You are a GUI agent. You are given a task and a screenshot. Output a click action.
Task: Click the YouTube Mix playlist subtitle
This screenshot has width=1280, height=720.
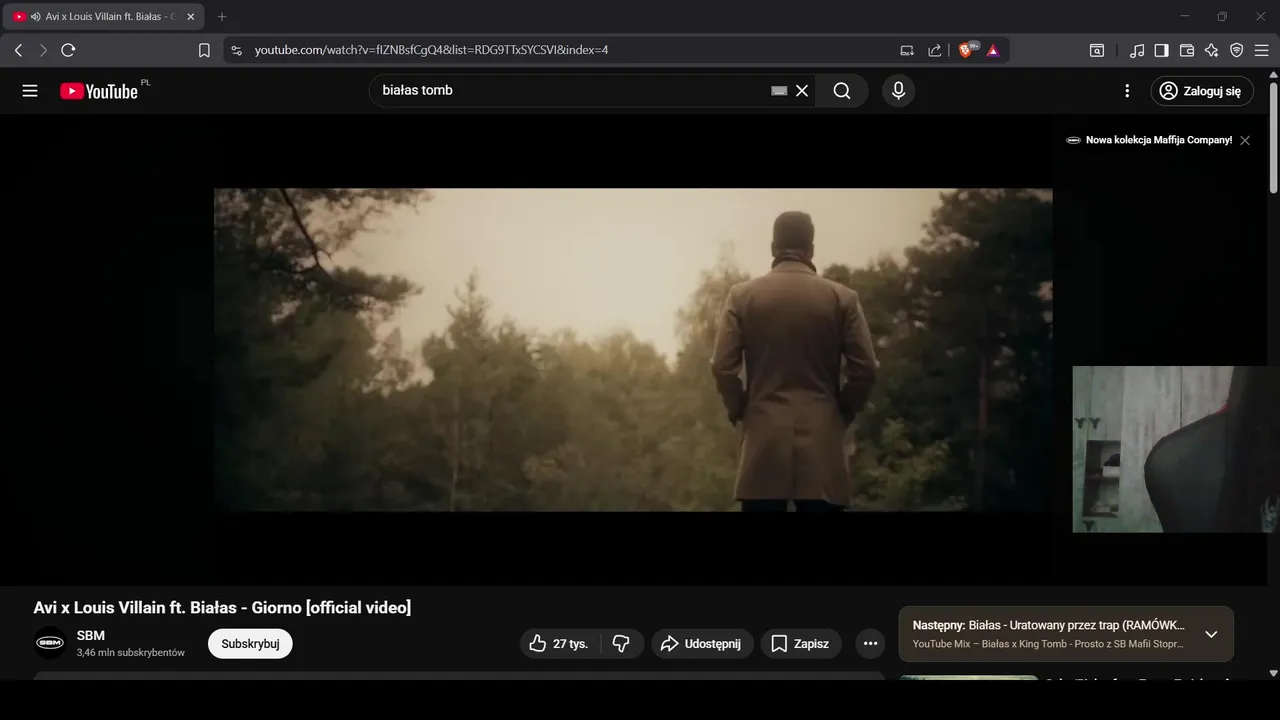click(x=1049, y=644)
